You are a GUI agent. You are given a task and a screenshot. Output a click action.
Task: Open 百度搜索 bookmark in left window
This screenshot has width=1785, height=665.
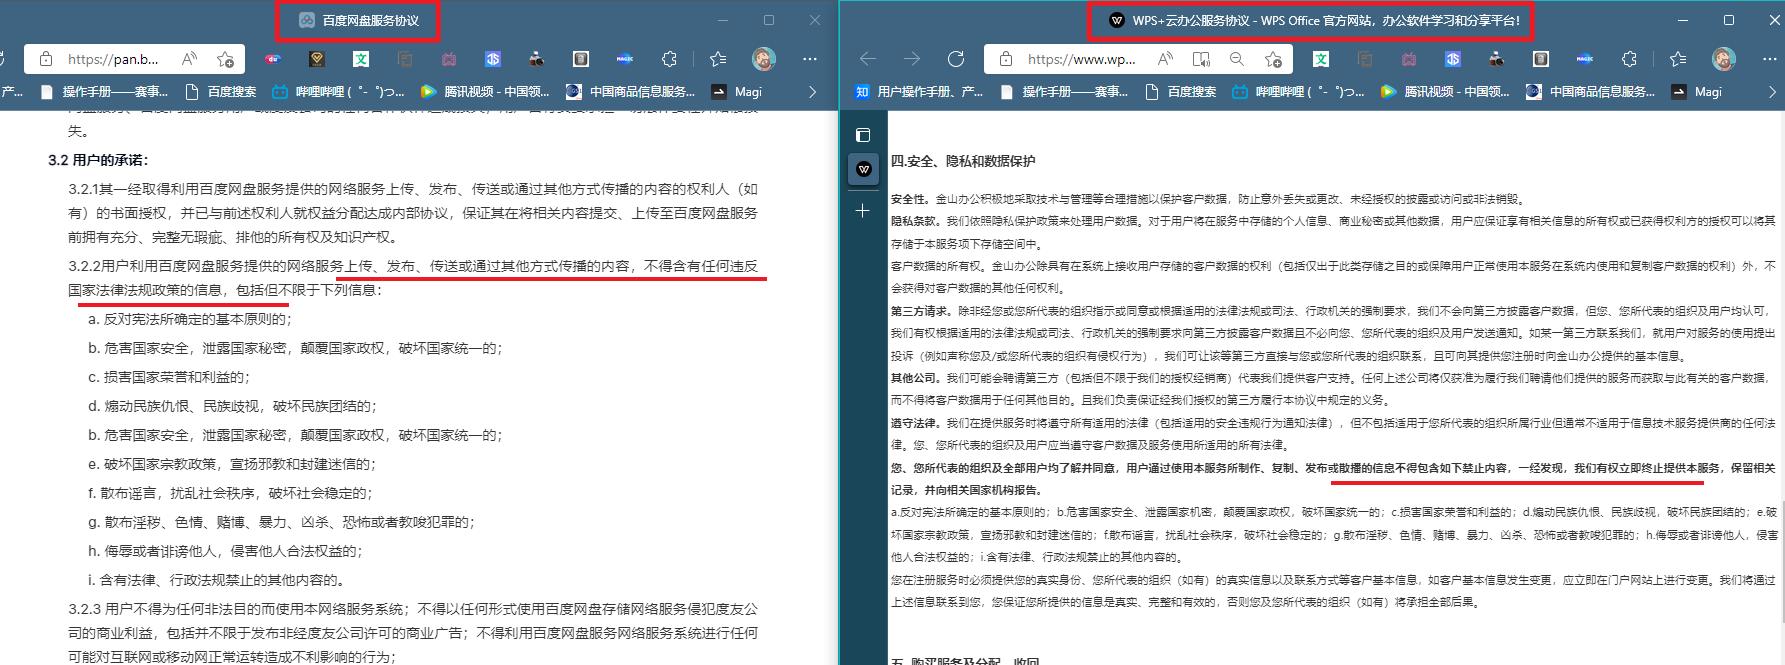coord(220,91)
